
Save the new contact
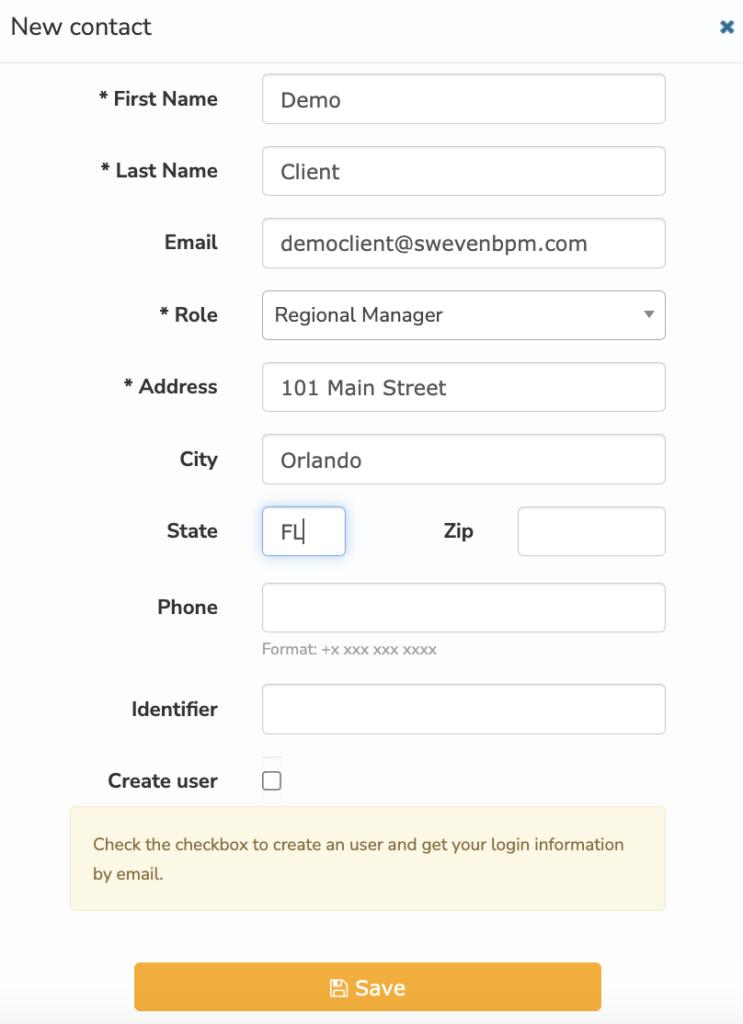pos(368,987)
